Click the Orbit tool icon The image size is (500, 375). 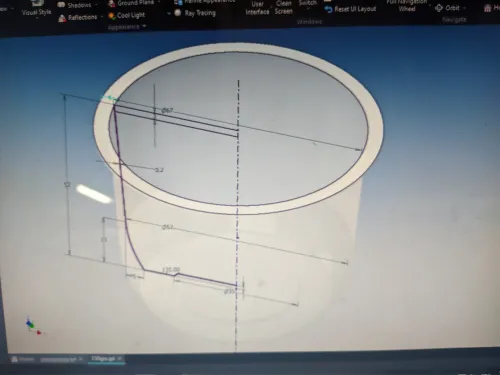click(439, 8)
